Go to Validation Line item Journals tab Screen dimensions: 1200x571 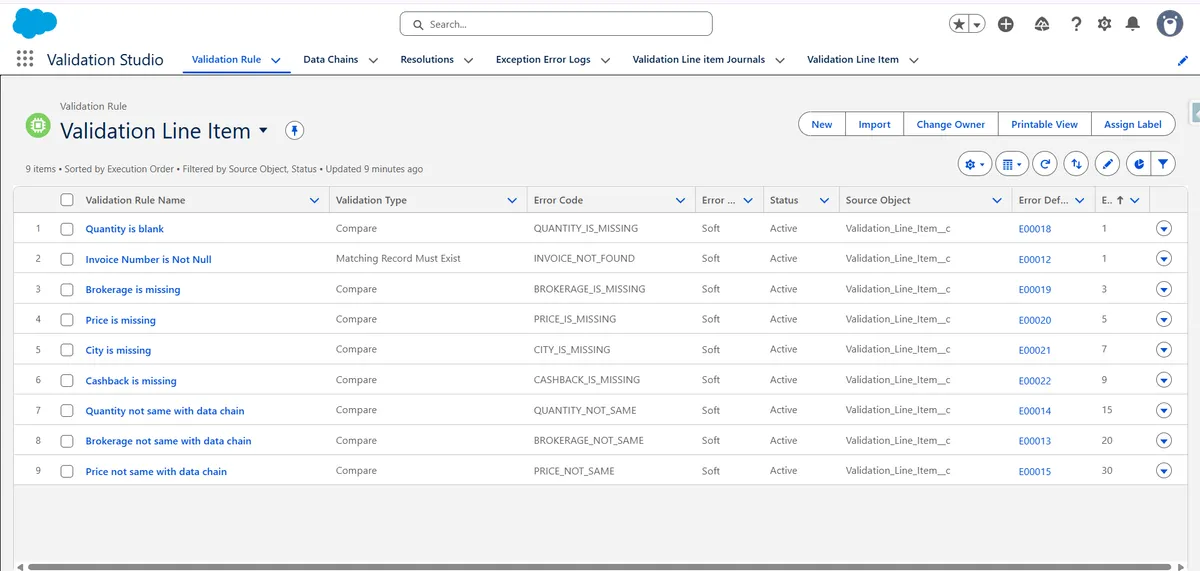(x=699, y=60)
